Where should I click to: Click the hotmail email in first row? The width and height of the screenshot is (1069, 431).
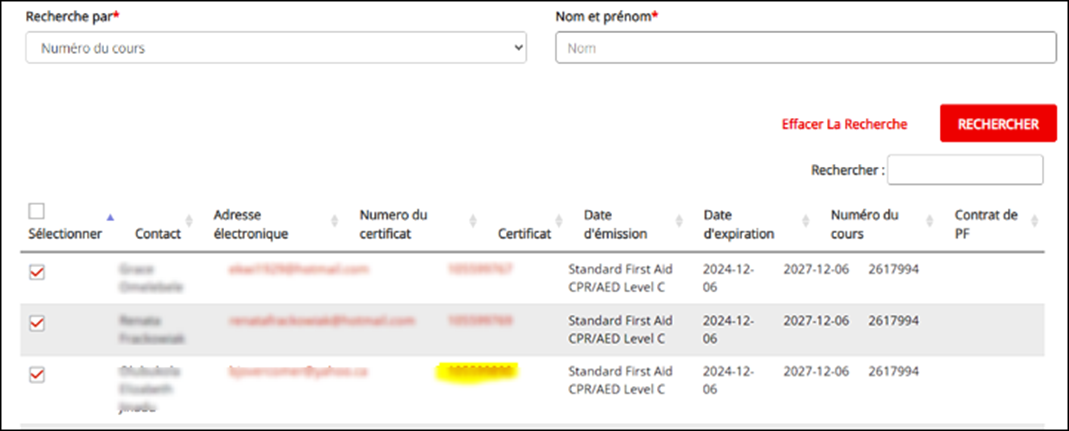coord(298,269)
